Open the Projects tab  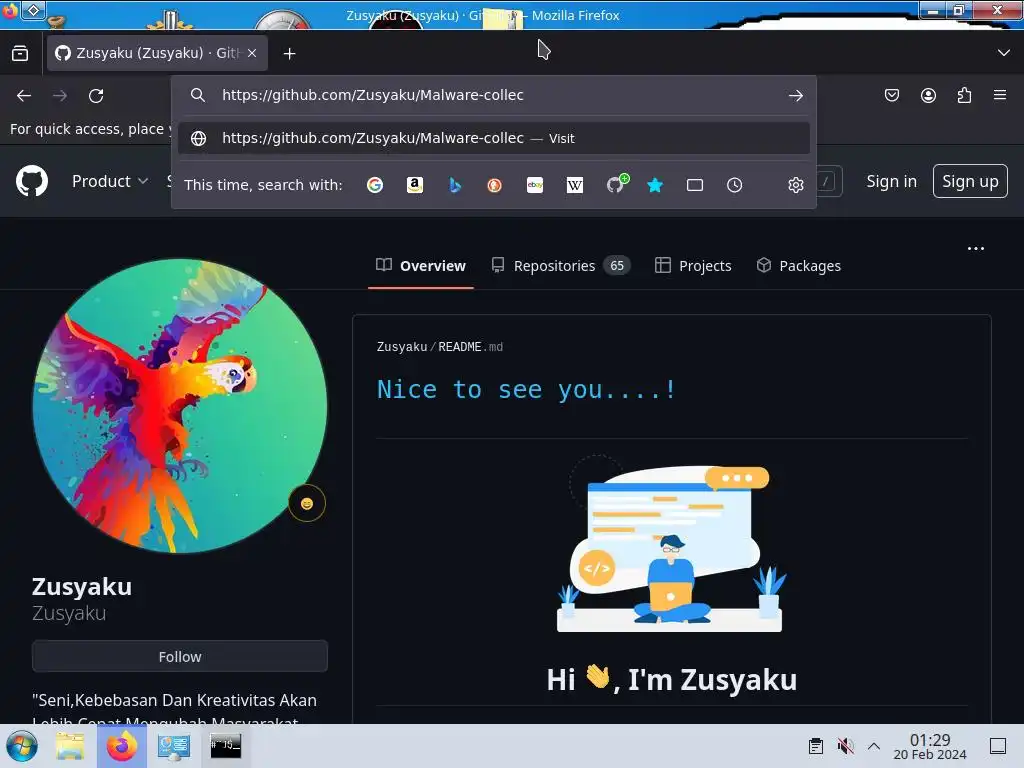coord(693,266)
